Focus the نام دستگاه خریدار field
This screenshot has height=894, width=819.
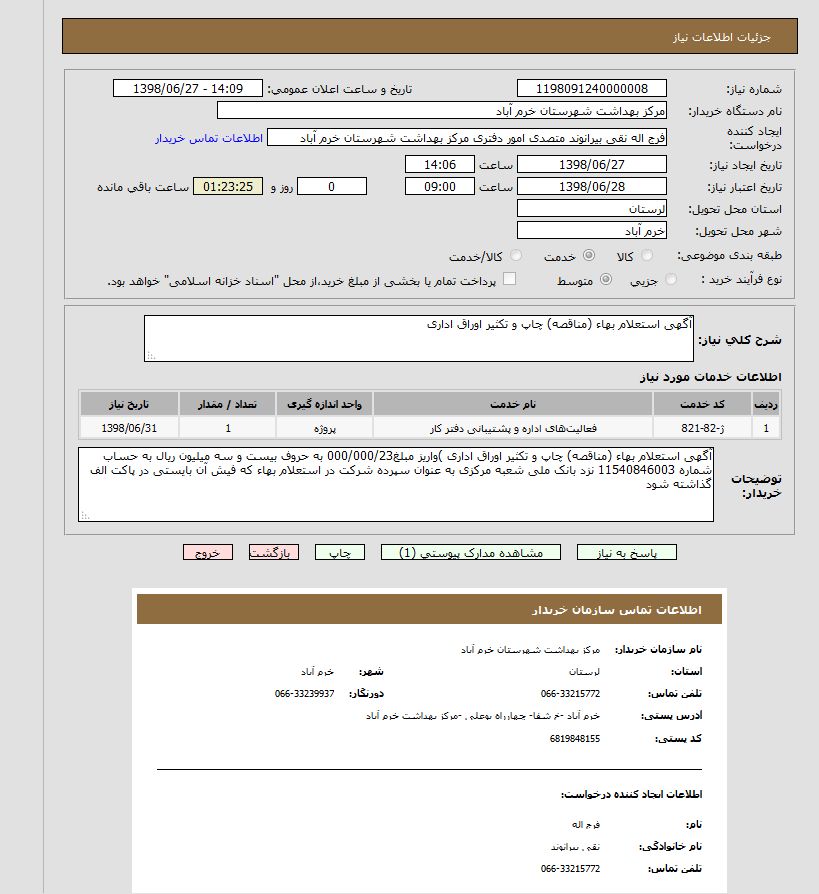click(x=441, y=111)
